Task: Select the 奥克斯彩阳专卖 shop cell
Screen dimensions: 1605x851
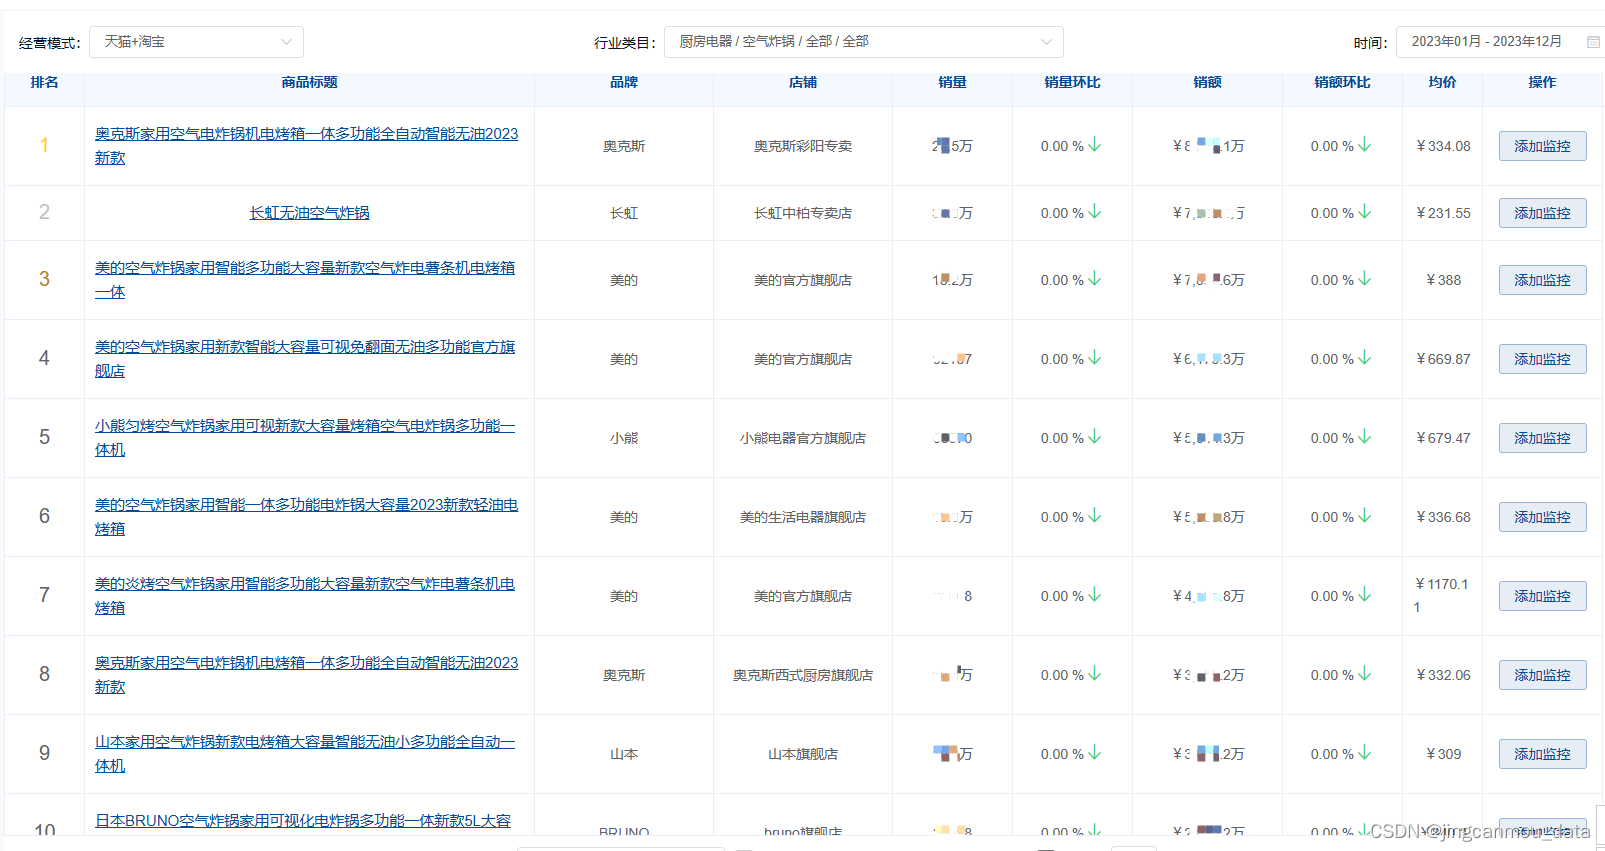Action: point(803,146)
